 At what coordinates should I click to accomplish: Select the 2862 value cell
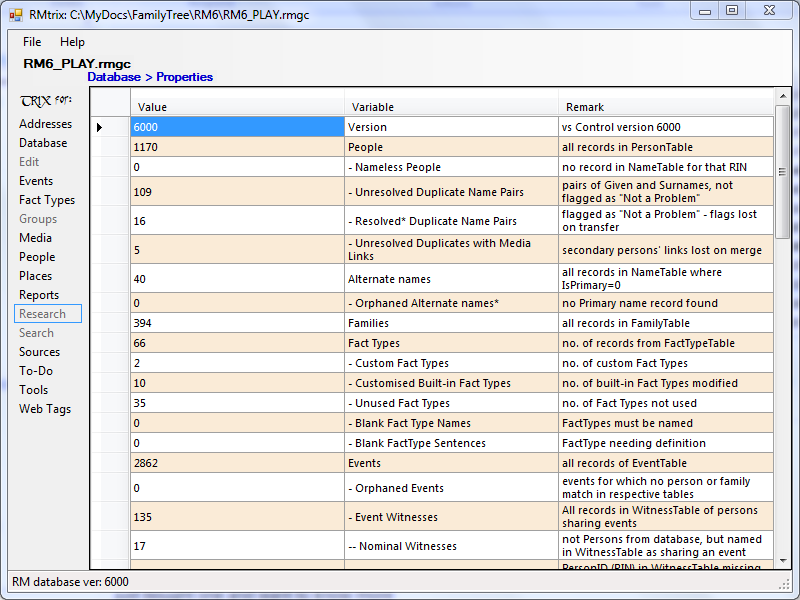[x=237, y=463]
